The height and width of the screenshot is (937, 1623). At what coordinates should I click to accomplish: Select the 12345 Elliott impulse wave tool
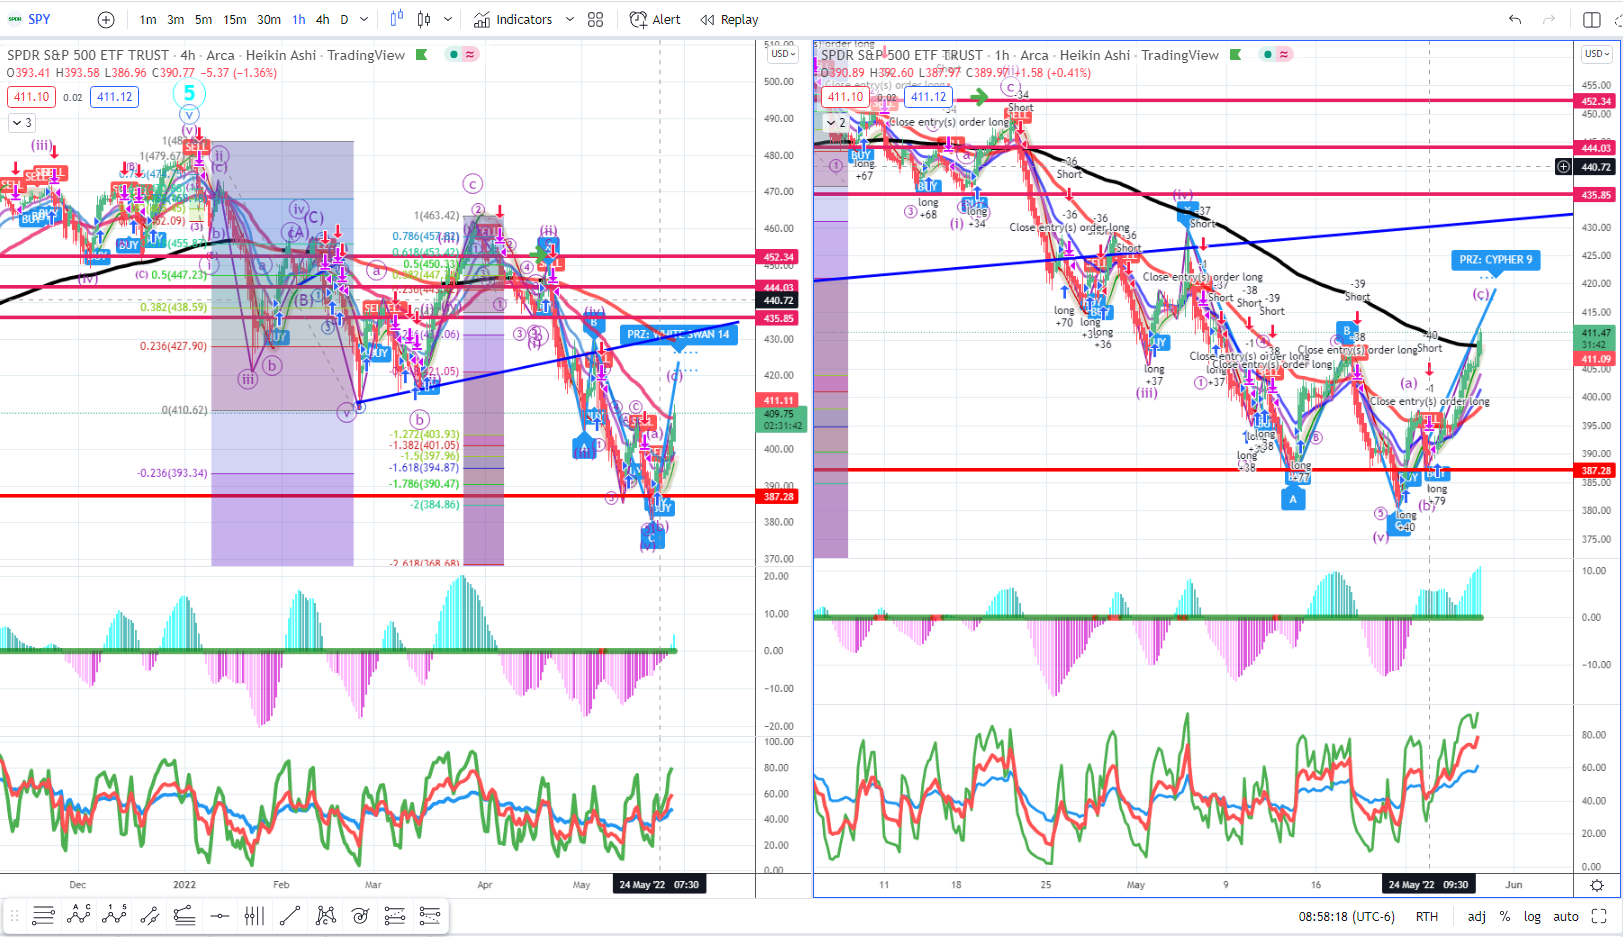coord(114,915)
